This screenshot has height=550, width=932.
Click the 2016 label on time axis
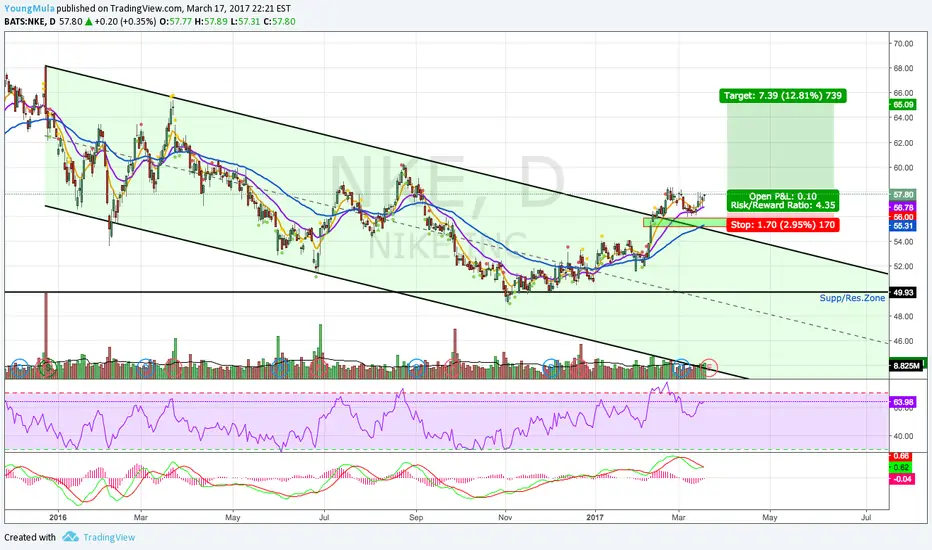pos(58,517)
